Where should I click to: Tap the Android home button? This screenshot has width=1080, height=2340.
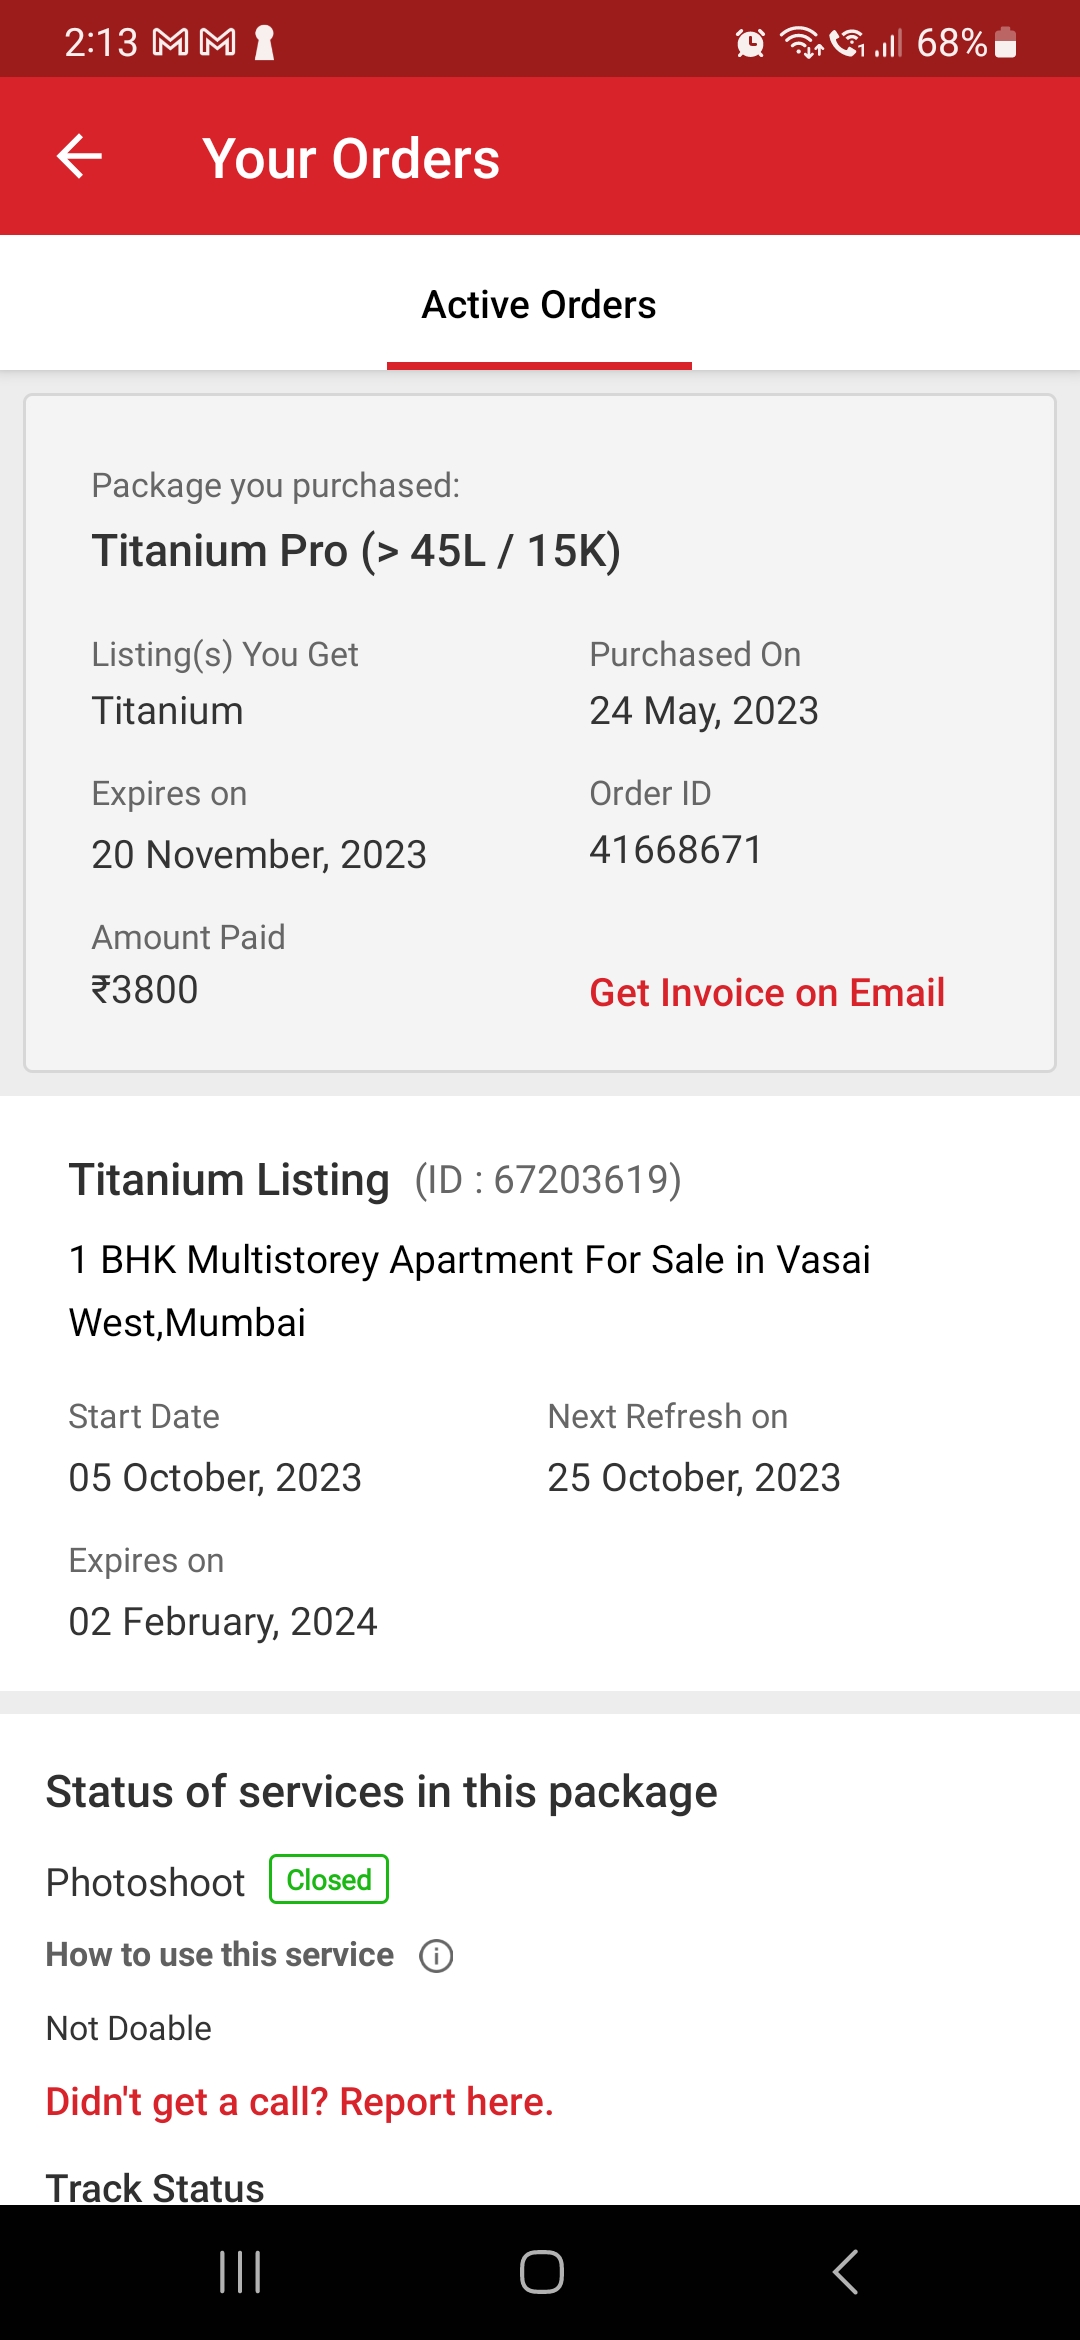pos(541,2272)
